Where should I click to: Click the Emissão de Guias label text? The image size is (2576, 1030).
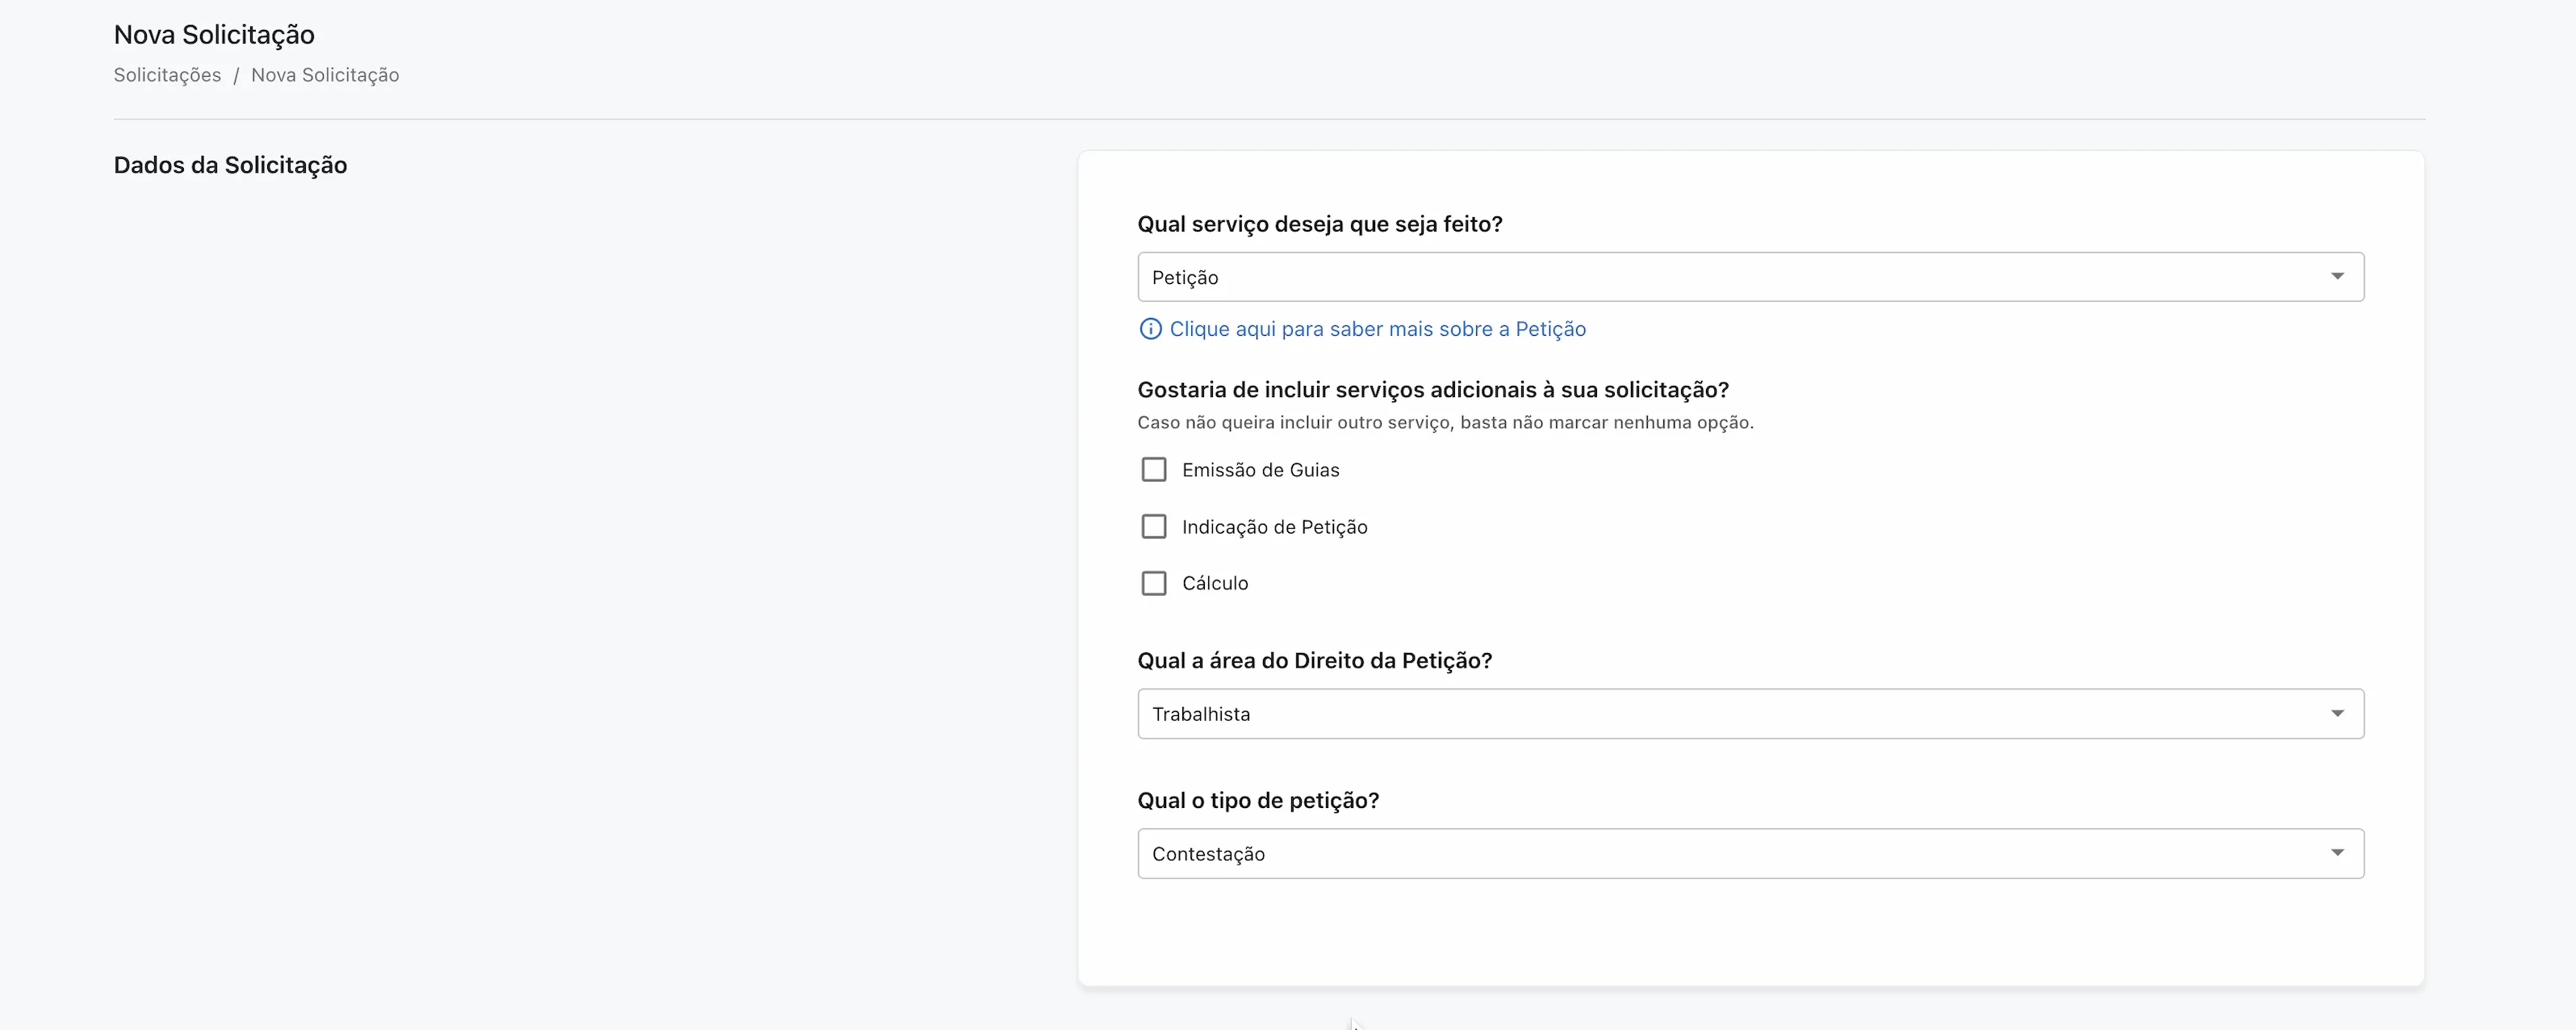pyautogui.click(x=1261, y=469)
